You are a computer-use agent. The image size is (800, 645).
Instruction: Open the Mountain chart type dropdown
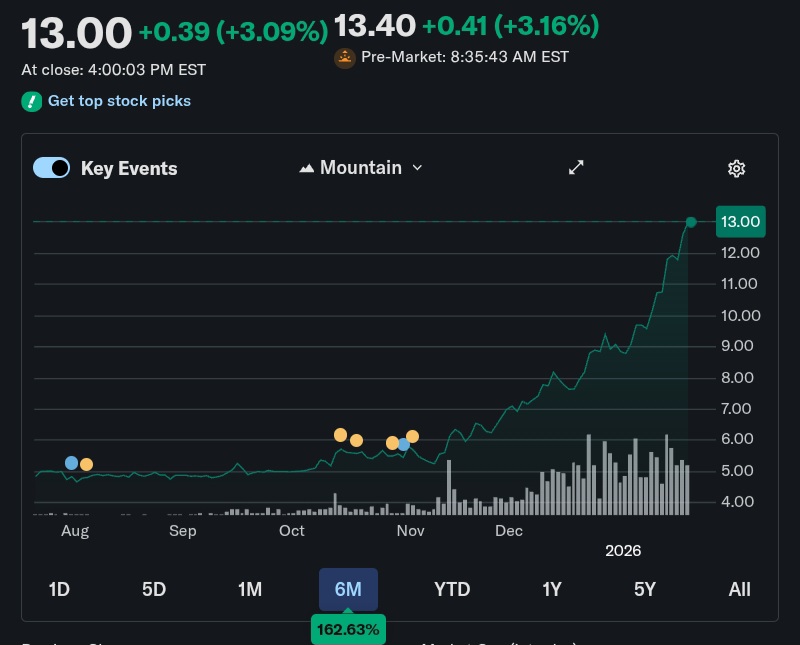coord(361,168)
